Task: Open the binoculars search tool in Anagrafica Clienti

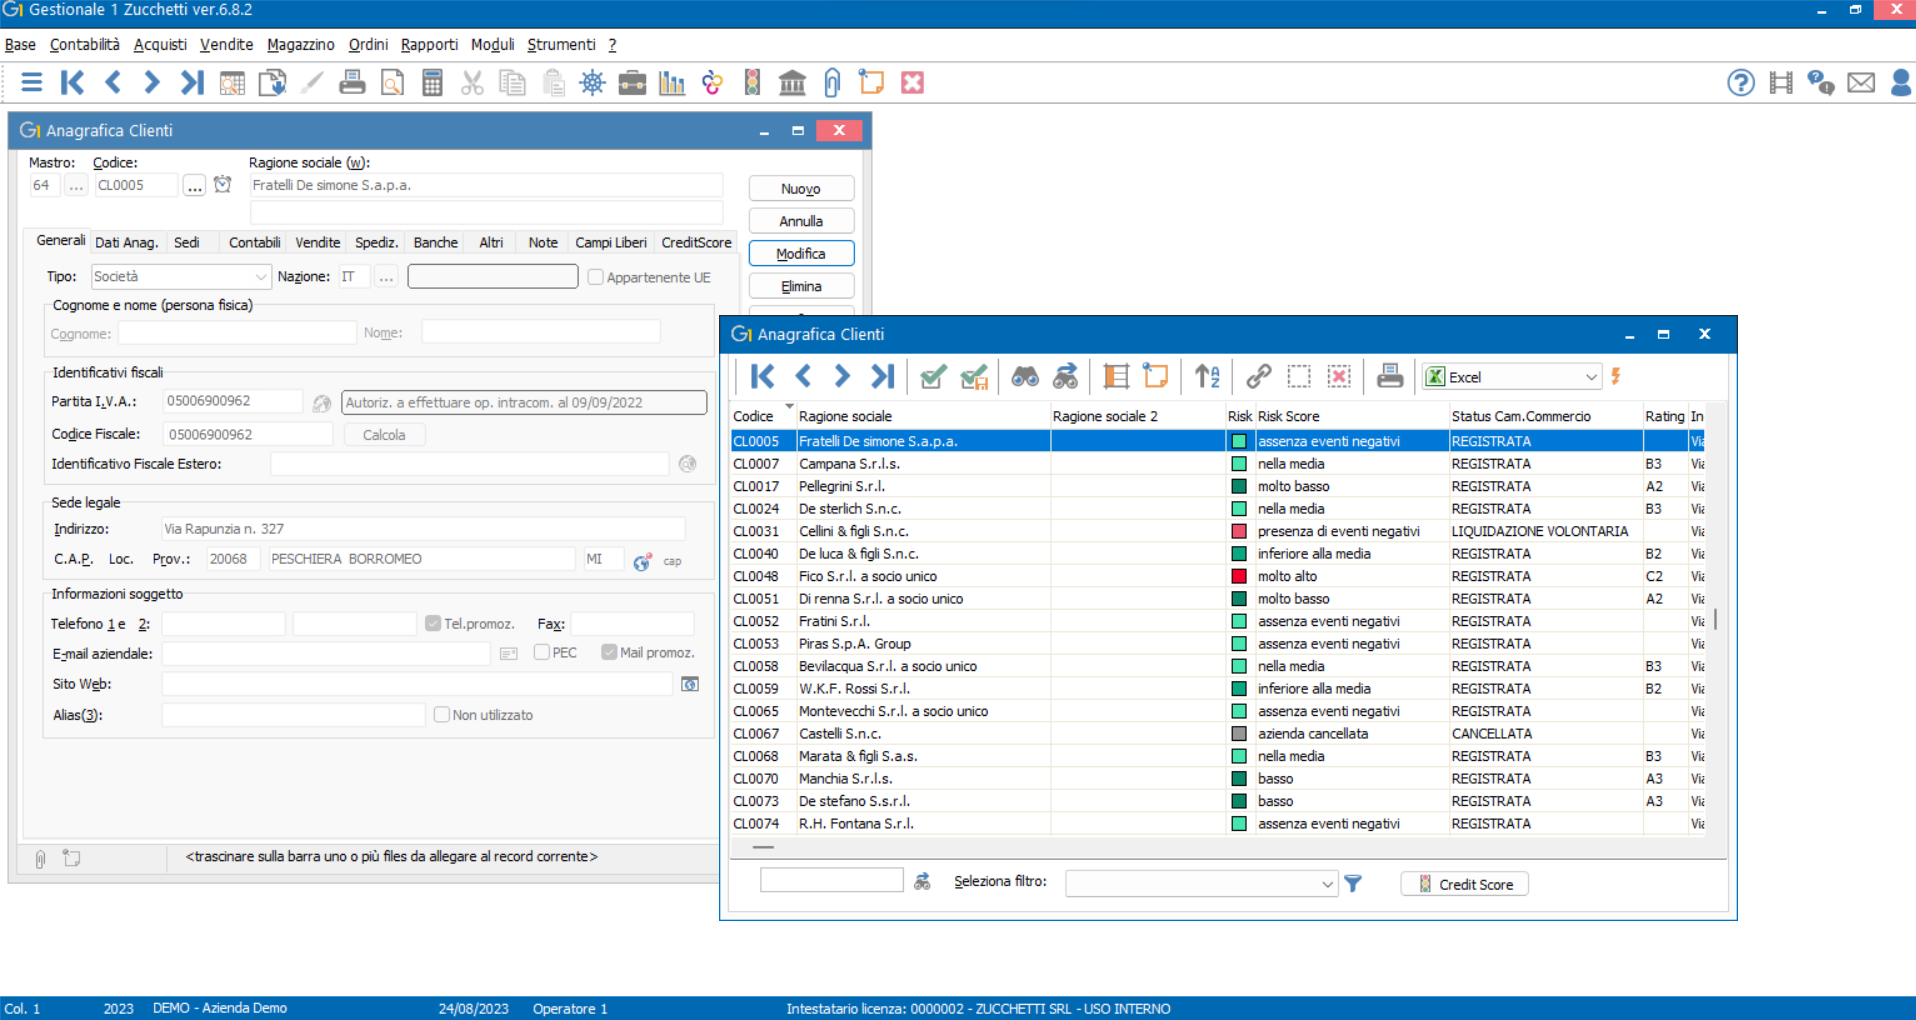Action: pos(1026,376)
